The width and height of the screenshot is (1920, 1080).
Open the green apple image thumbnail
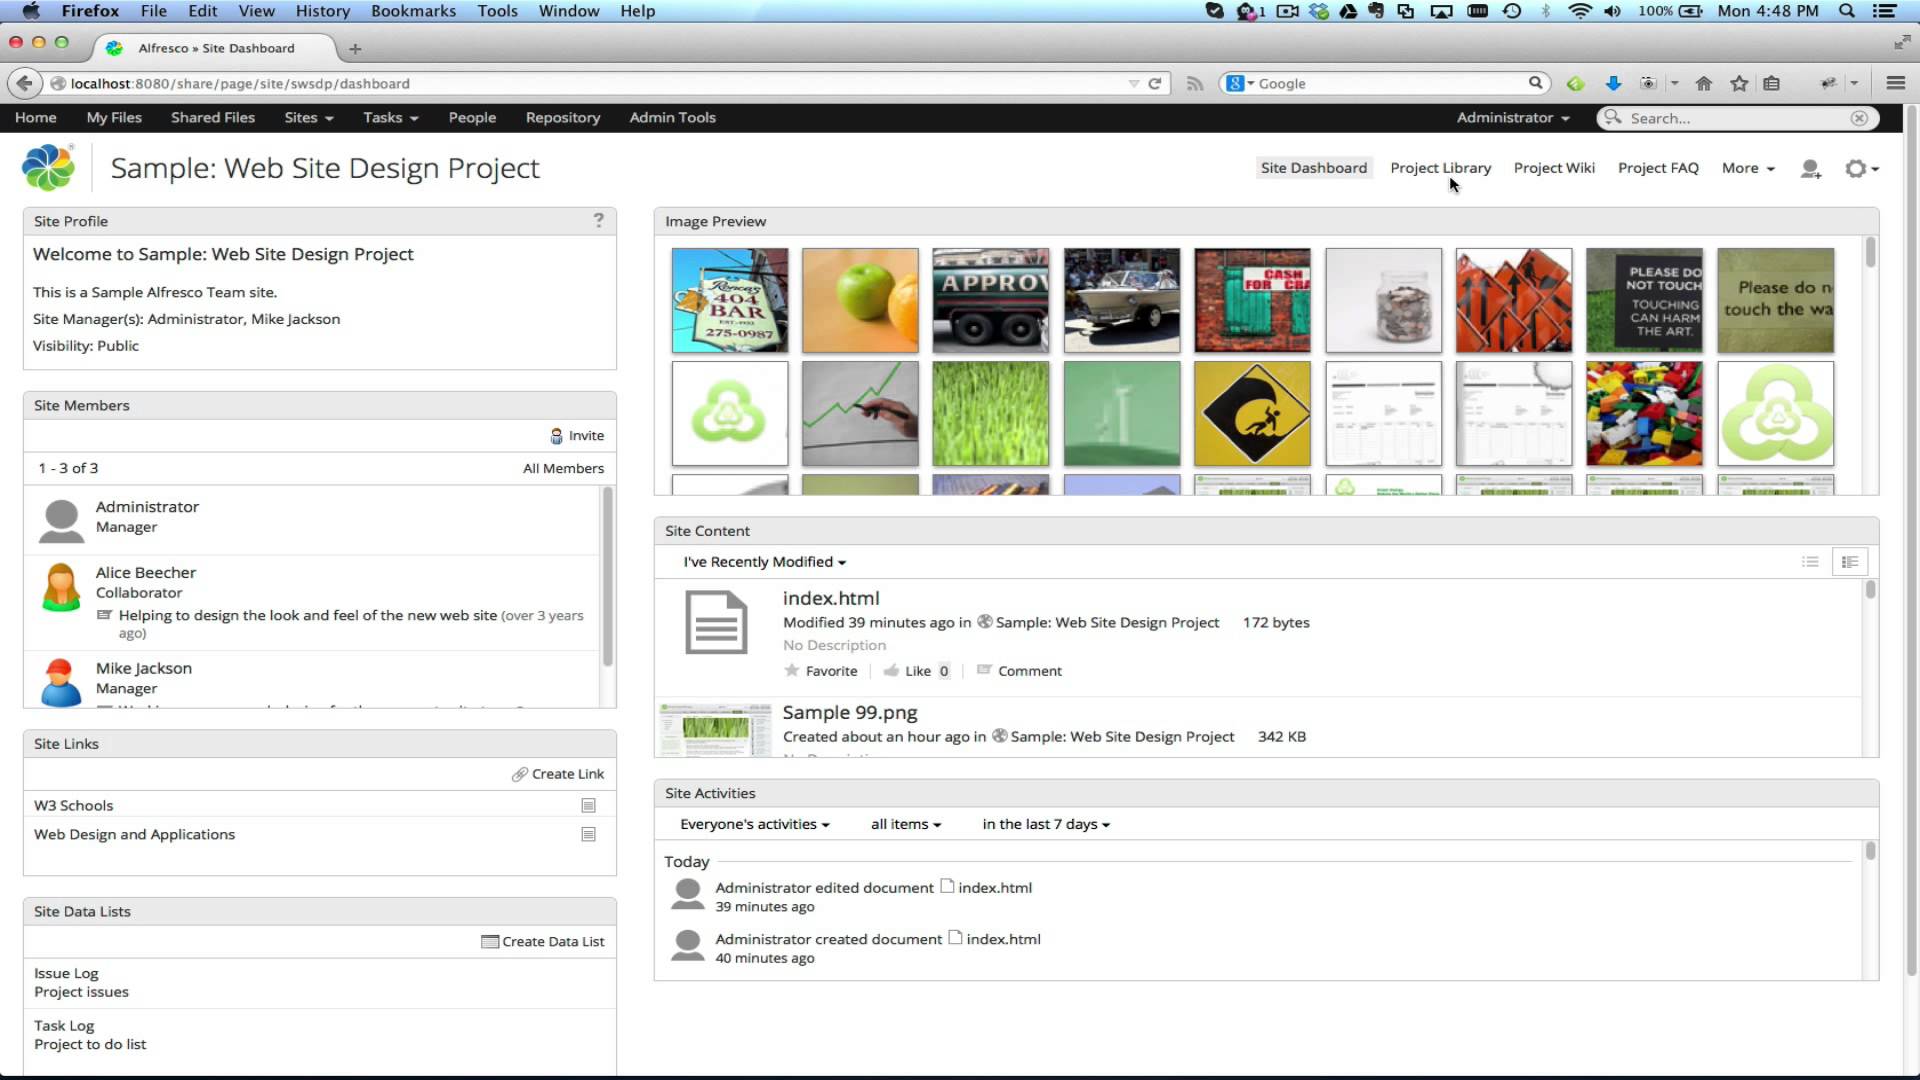(x=860, y=300)
